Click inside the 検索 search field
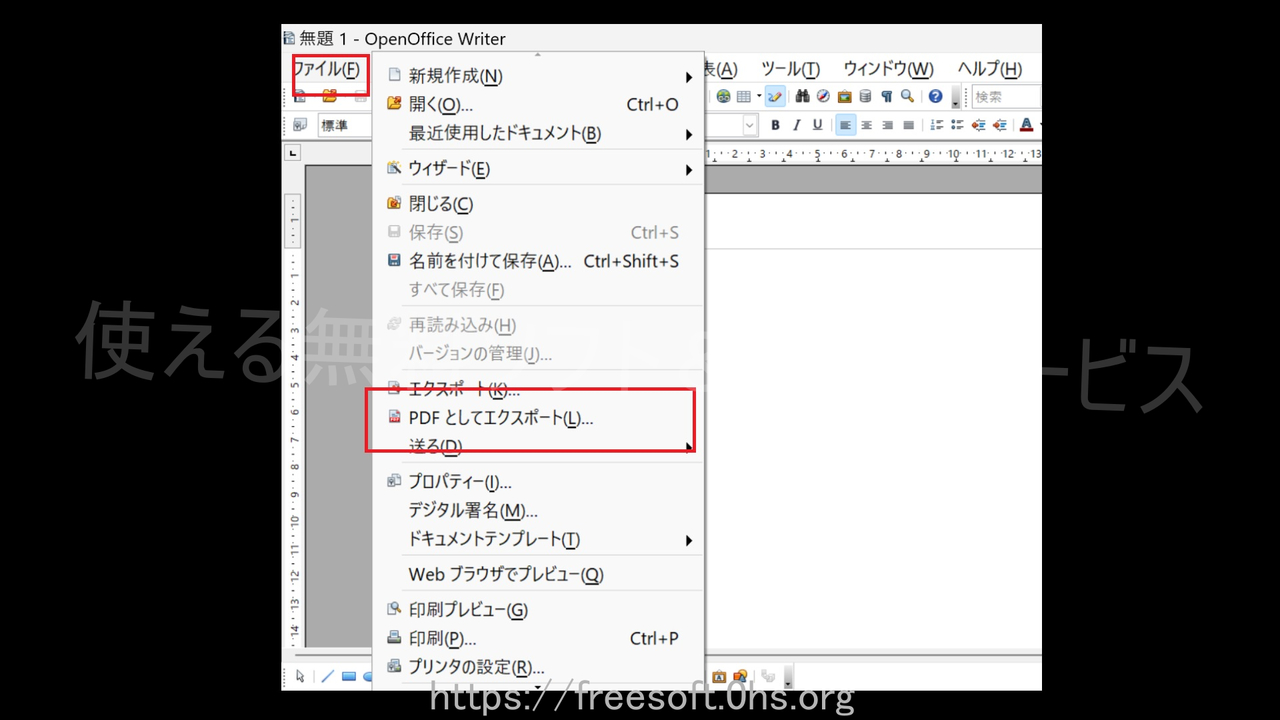 [1007, 95]
